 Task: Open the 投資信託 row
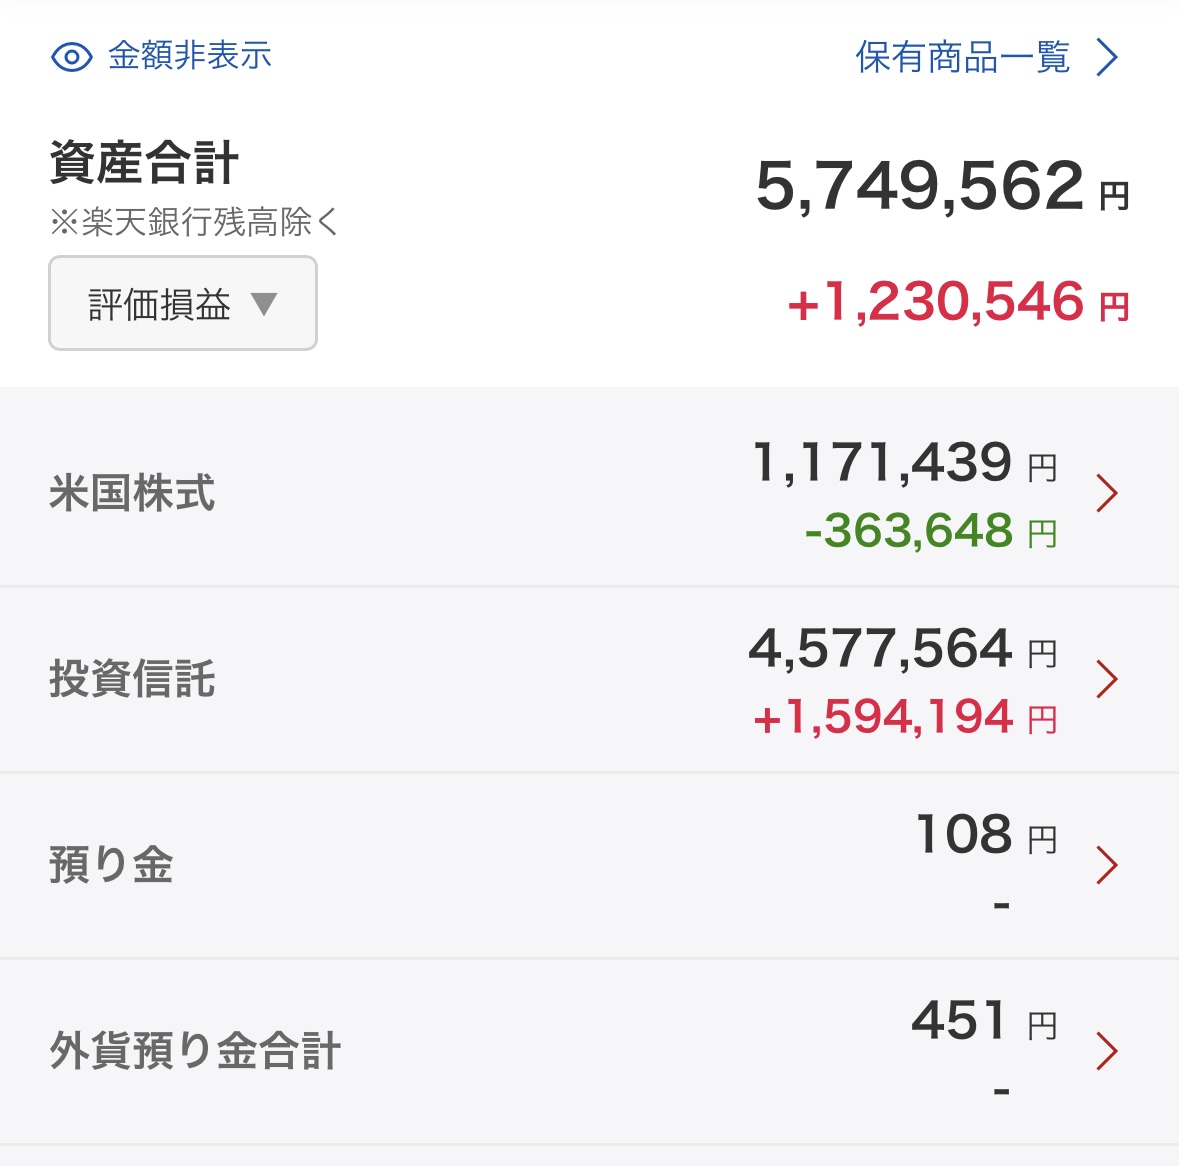tap(590, 679)
